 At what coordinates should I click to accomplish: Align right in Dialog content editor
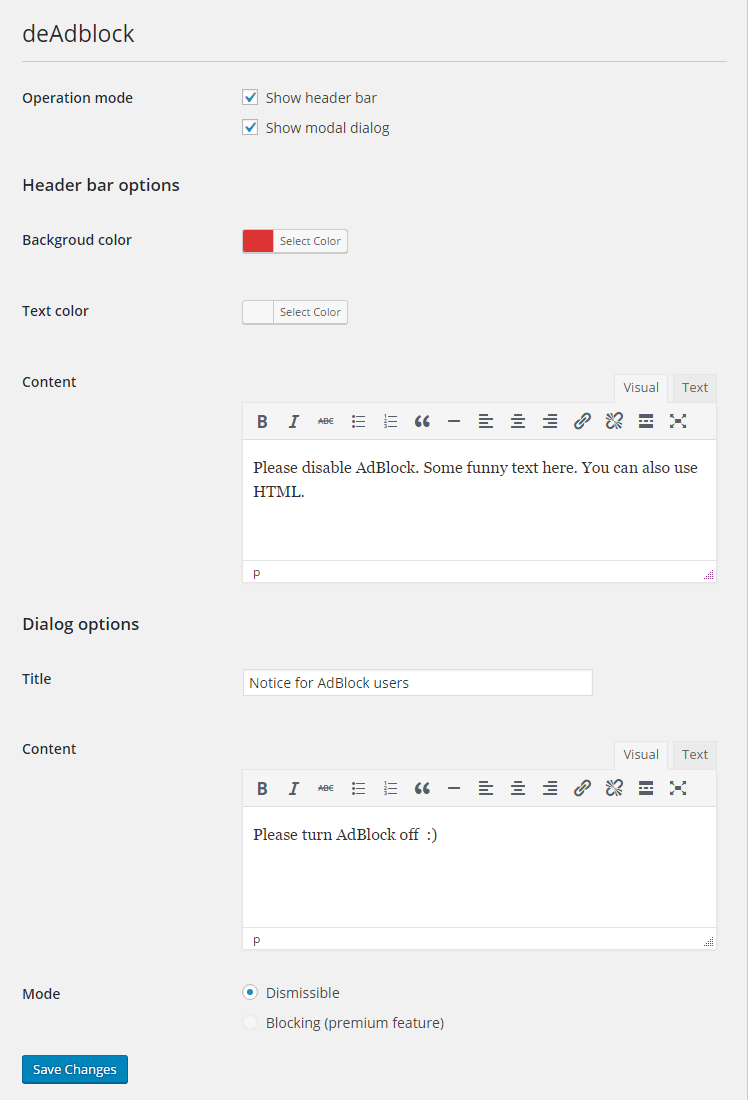(550, 789)
